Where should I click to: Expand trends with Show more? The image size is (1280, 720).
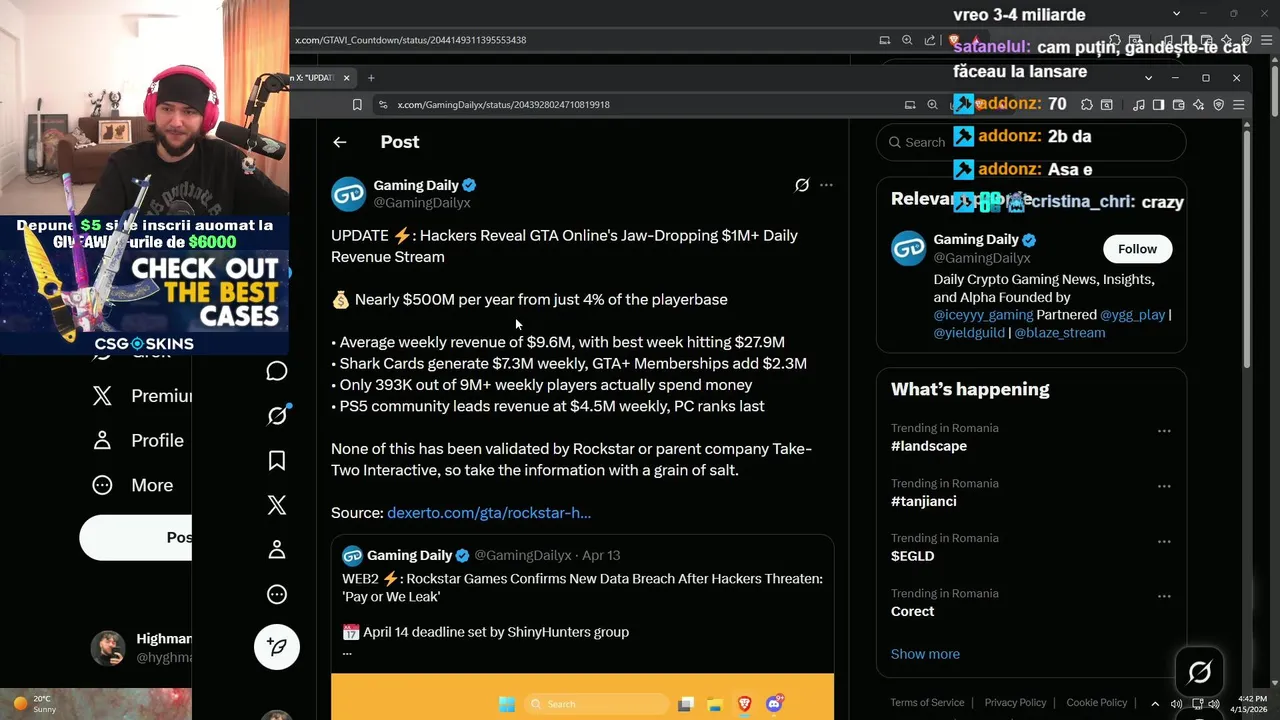[925, 654]
